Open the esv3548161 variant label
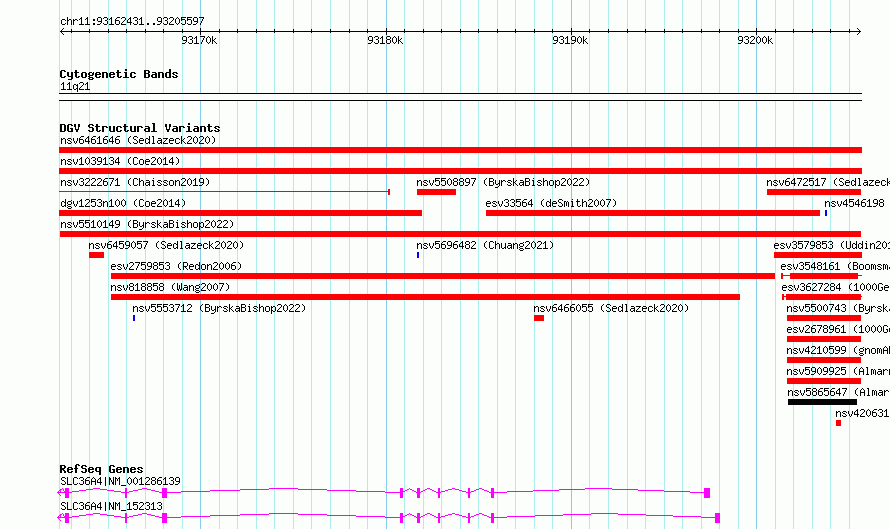 [835, 266]
